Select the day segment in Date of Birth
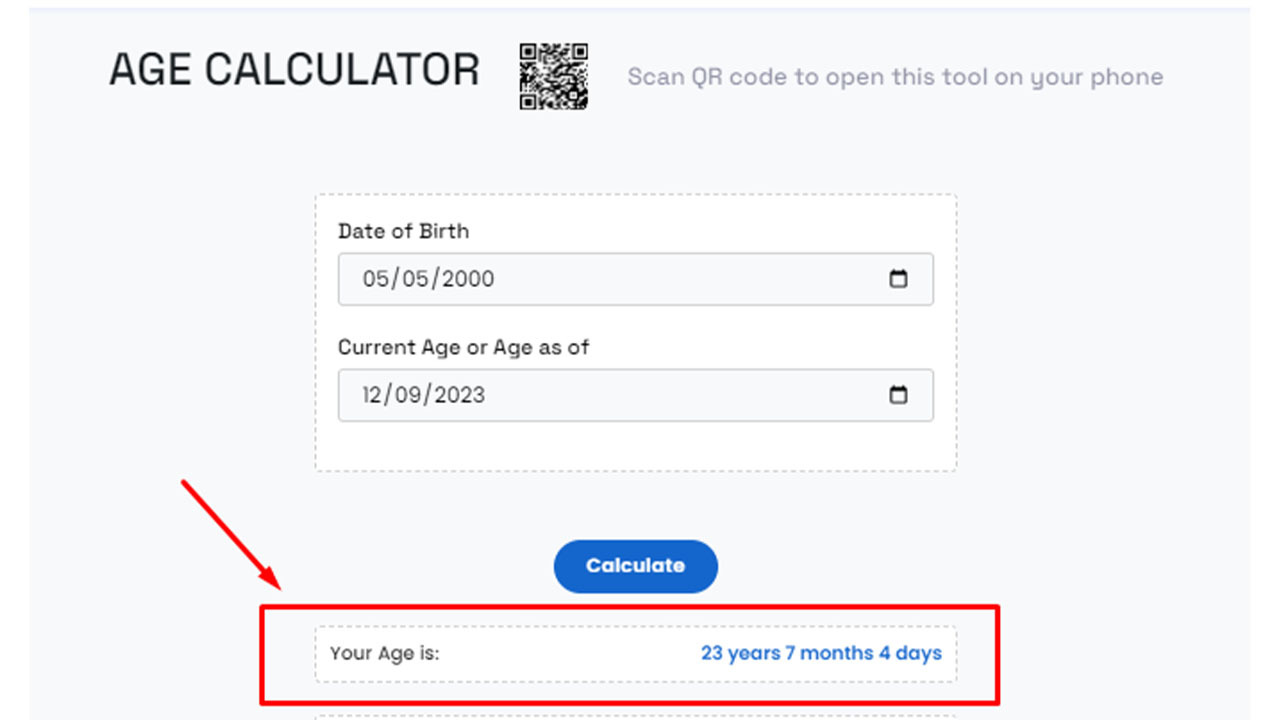Viewport: 1280px width, 720px height. point(417,279)
